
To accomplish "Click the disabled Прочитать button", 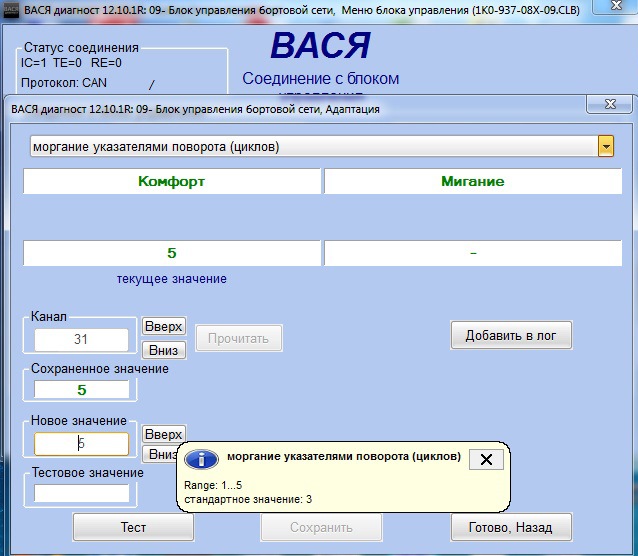I will pos(238,338).
